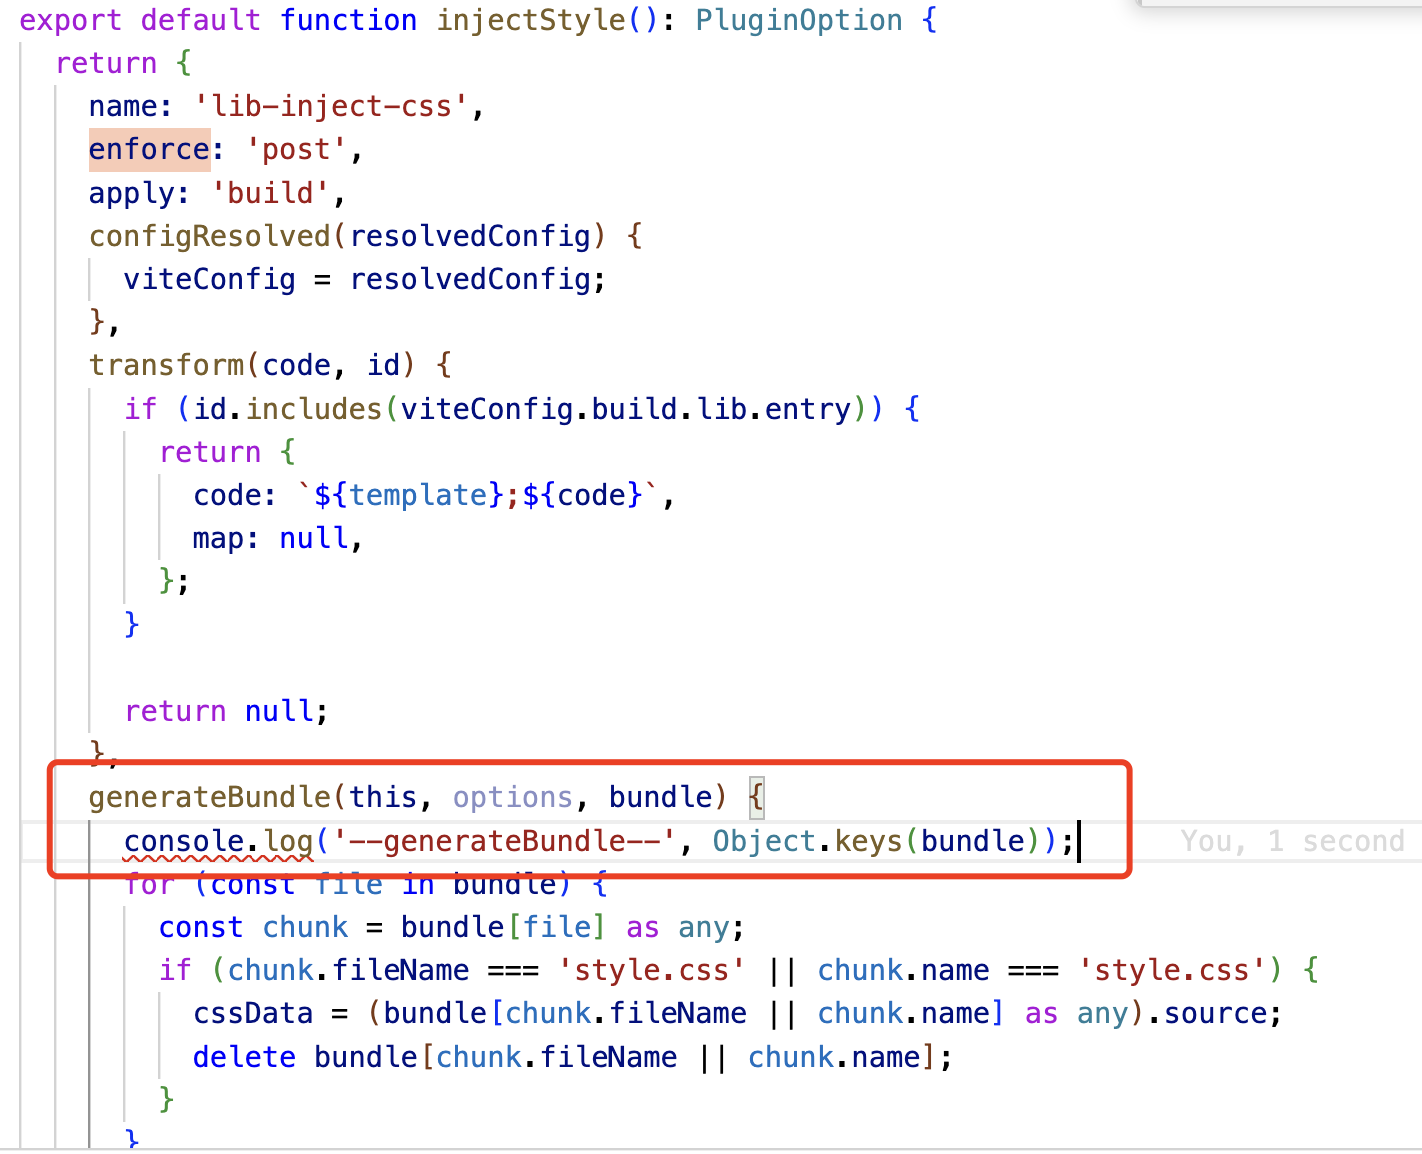Click the 'lib-inject-css' string value
This screenshot has height=1154, width=1422.
click(x=334, y=105)
